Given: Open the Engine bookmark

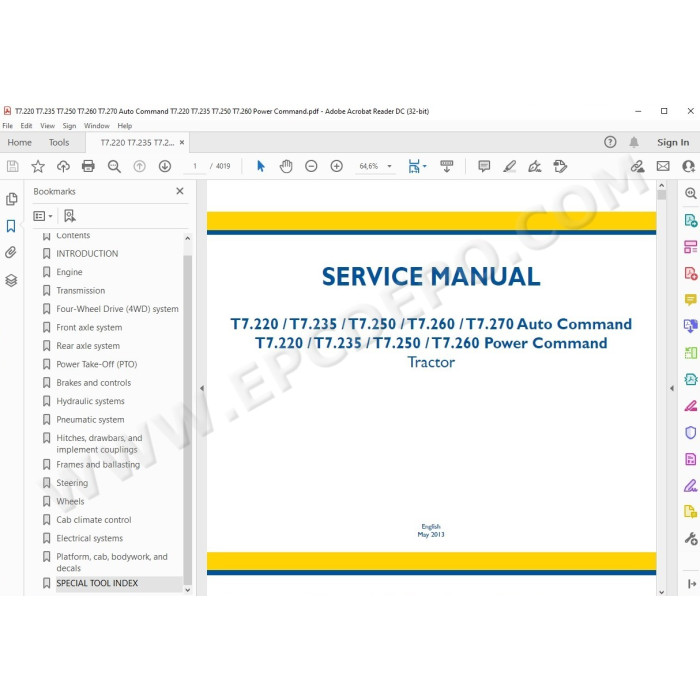Looking at the screenshot, I should pos(69,272).
